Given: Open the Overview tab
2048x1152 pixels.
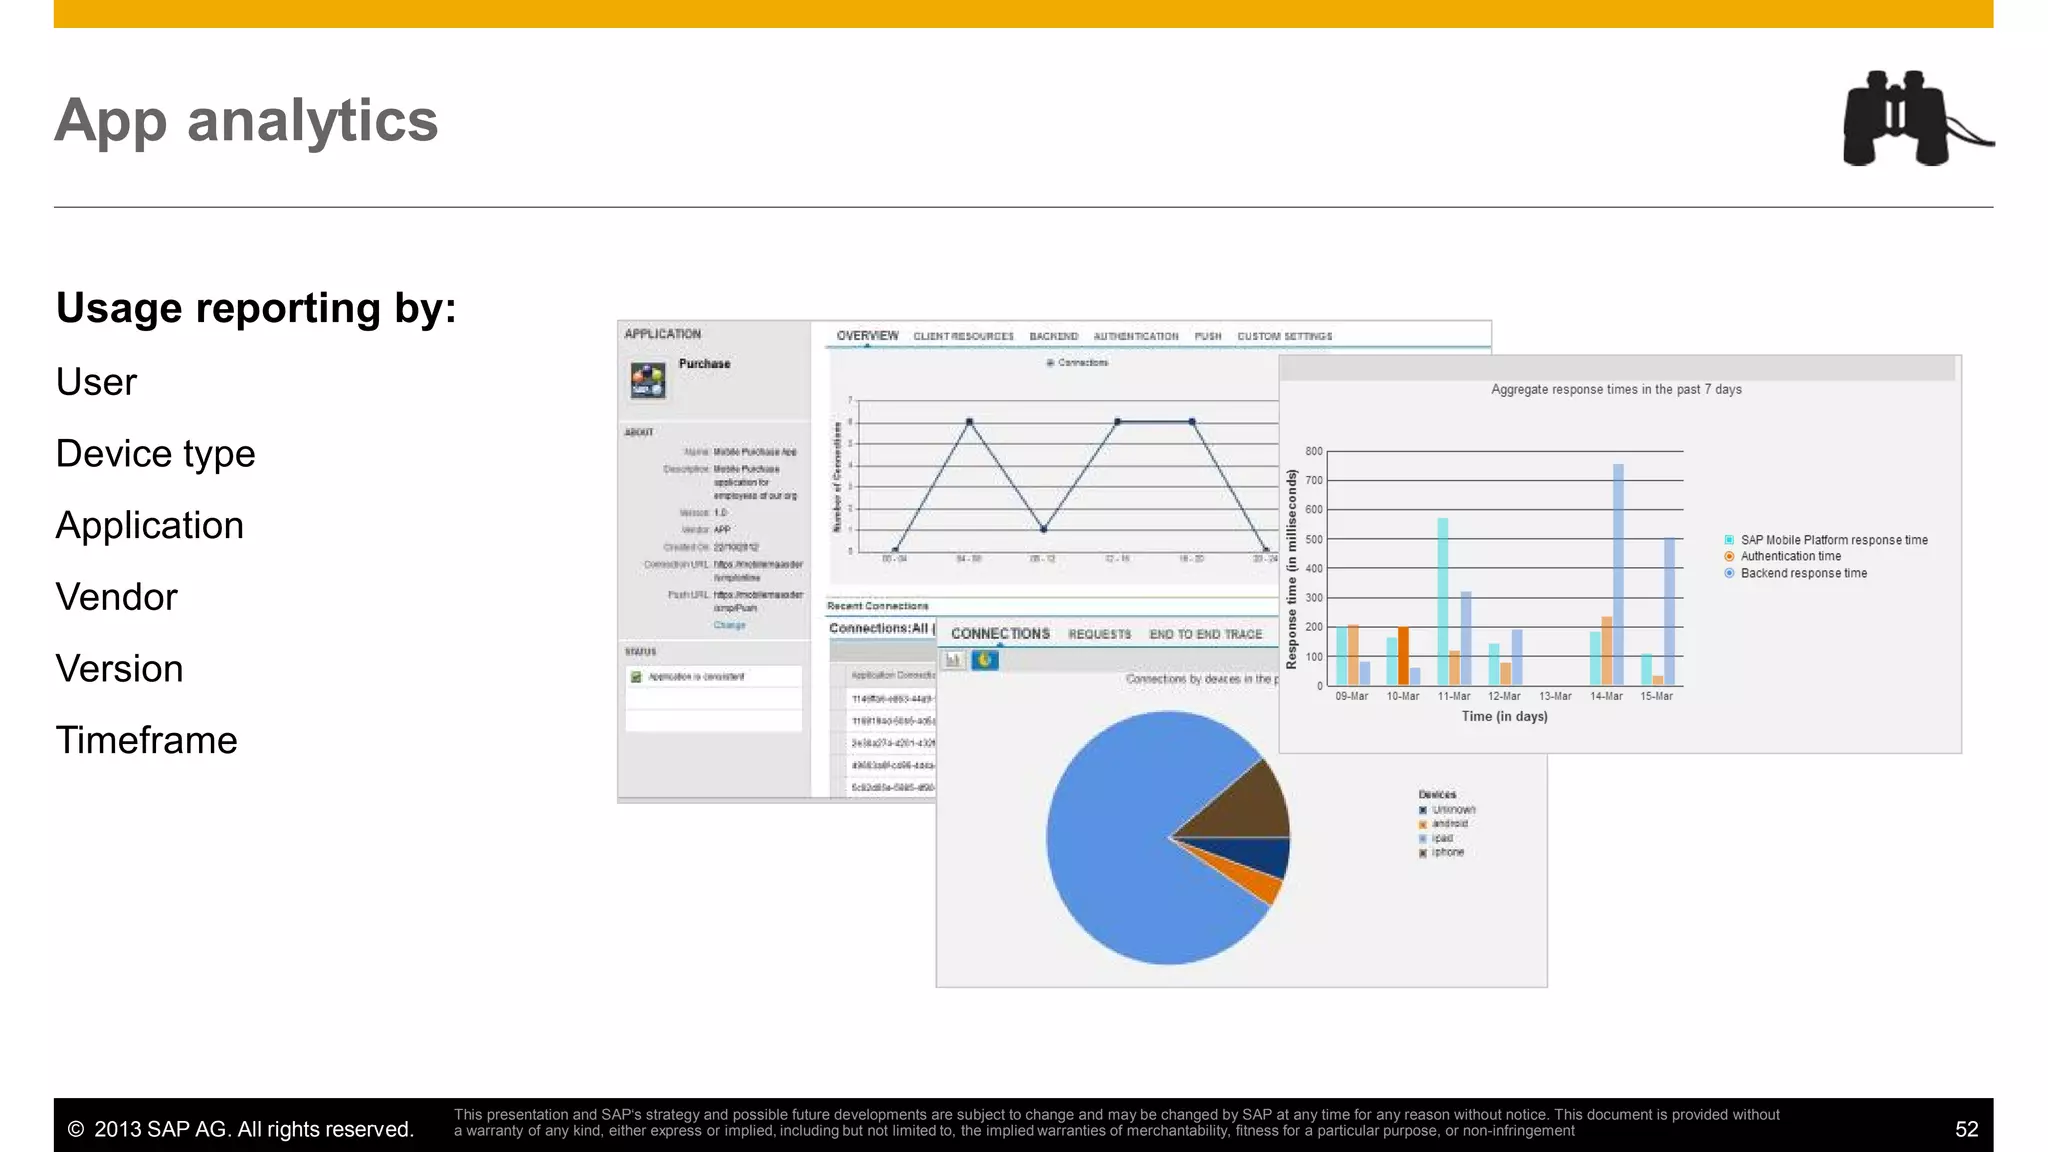Looking at the screenshot, I should click(x=867, y=336).
